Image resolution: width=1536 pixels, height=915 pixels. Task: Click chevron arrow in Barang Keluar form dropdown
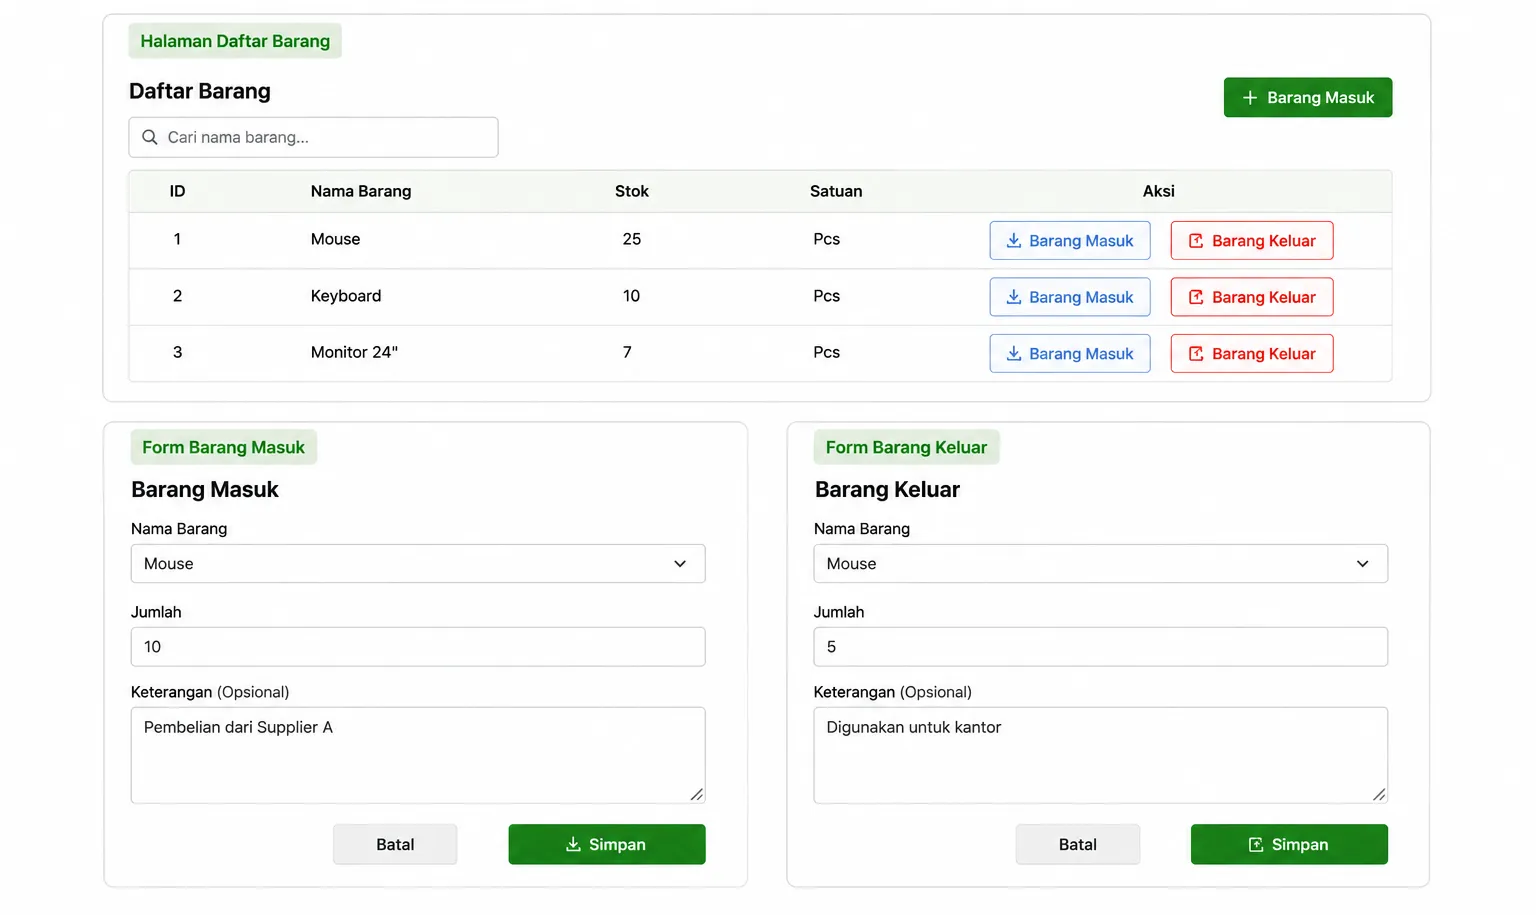[1362, 564]
